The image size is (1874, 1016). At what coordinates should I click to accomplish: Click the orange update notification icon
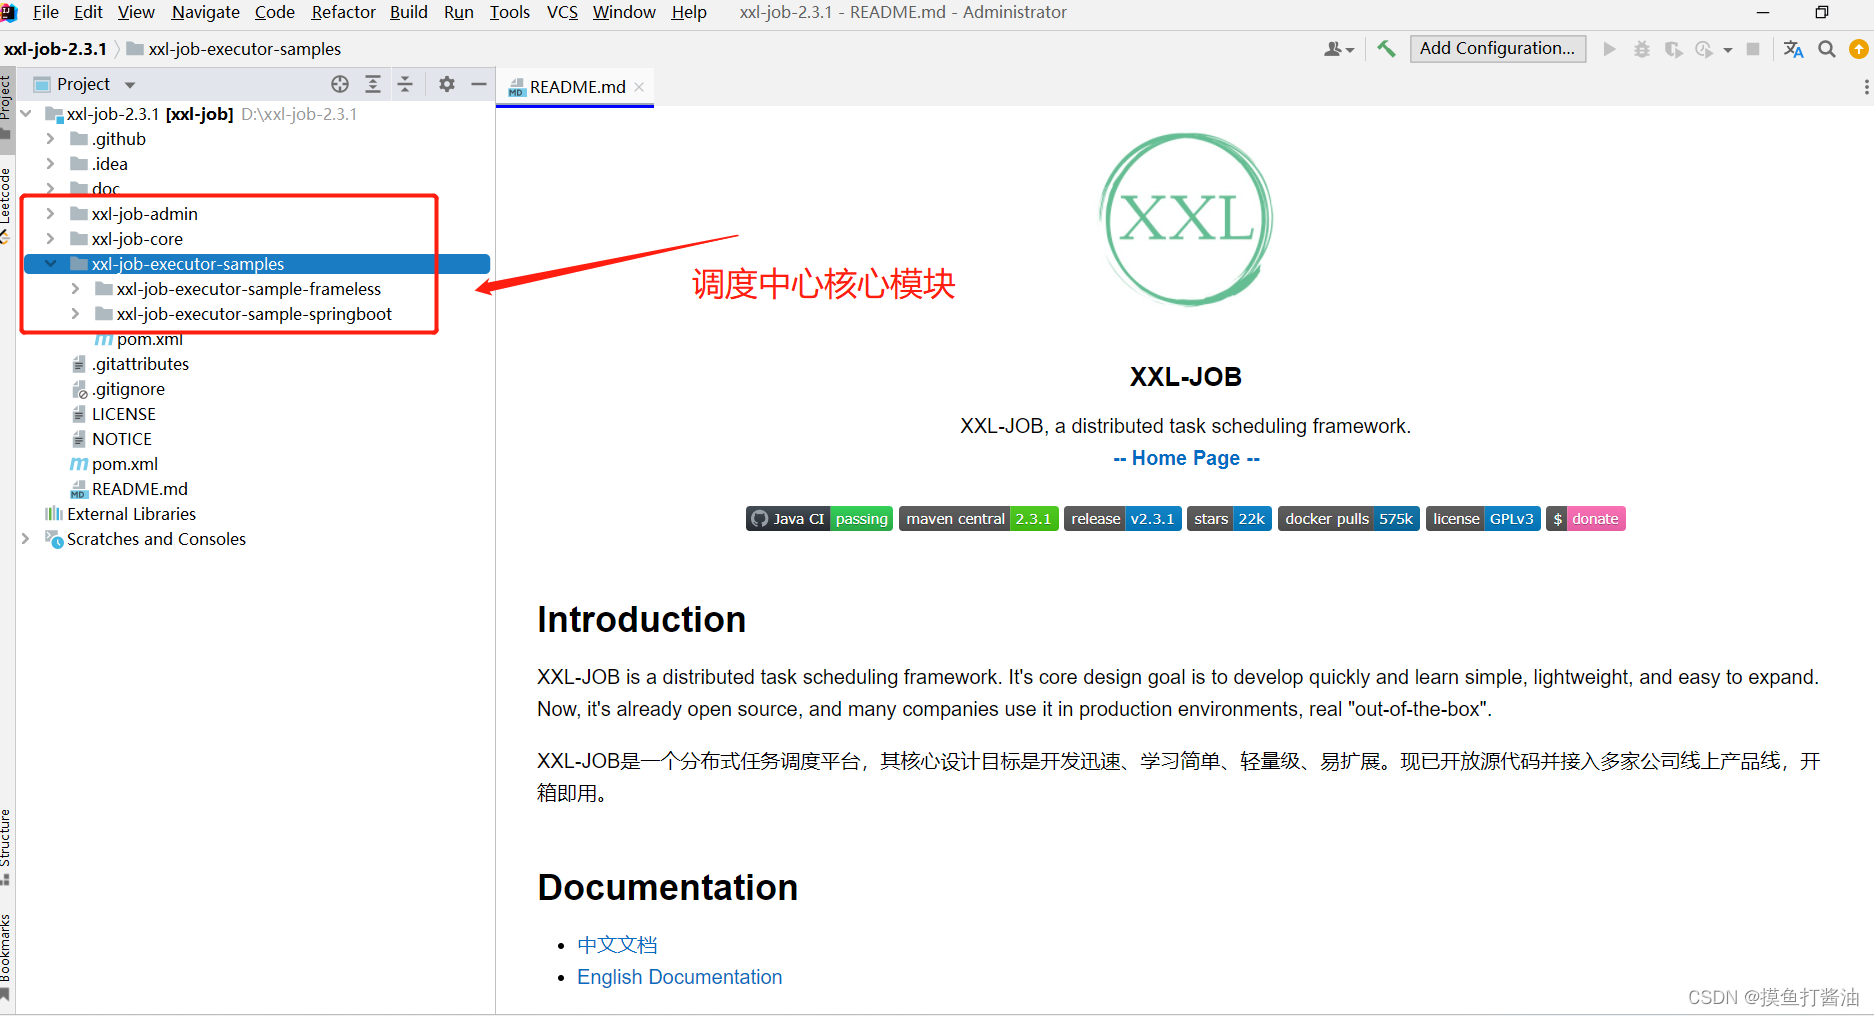coord(1859,49)
